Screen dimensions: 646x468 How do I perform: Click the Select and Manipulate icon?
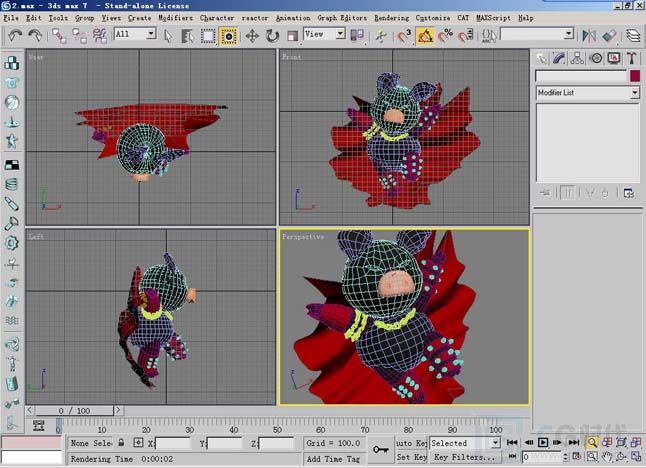coord(381,36)
